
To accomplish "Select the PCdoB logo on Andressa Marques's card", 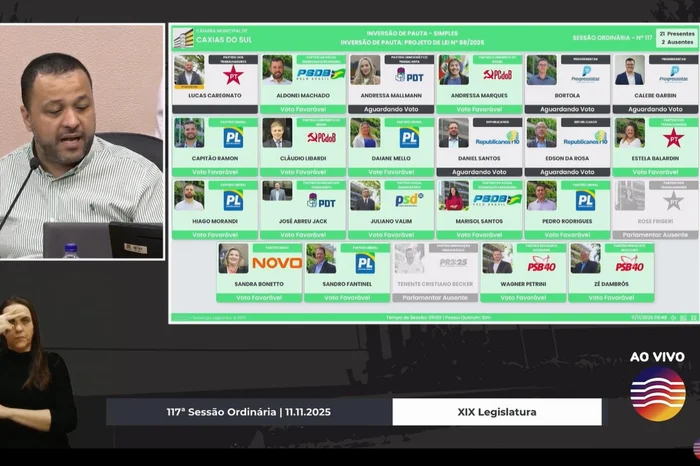I will click(497, 75).
